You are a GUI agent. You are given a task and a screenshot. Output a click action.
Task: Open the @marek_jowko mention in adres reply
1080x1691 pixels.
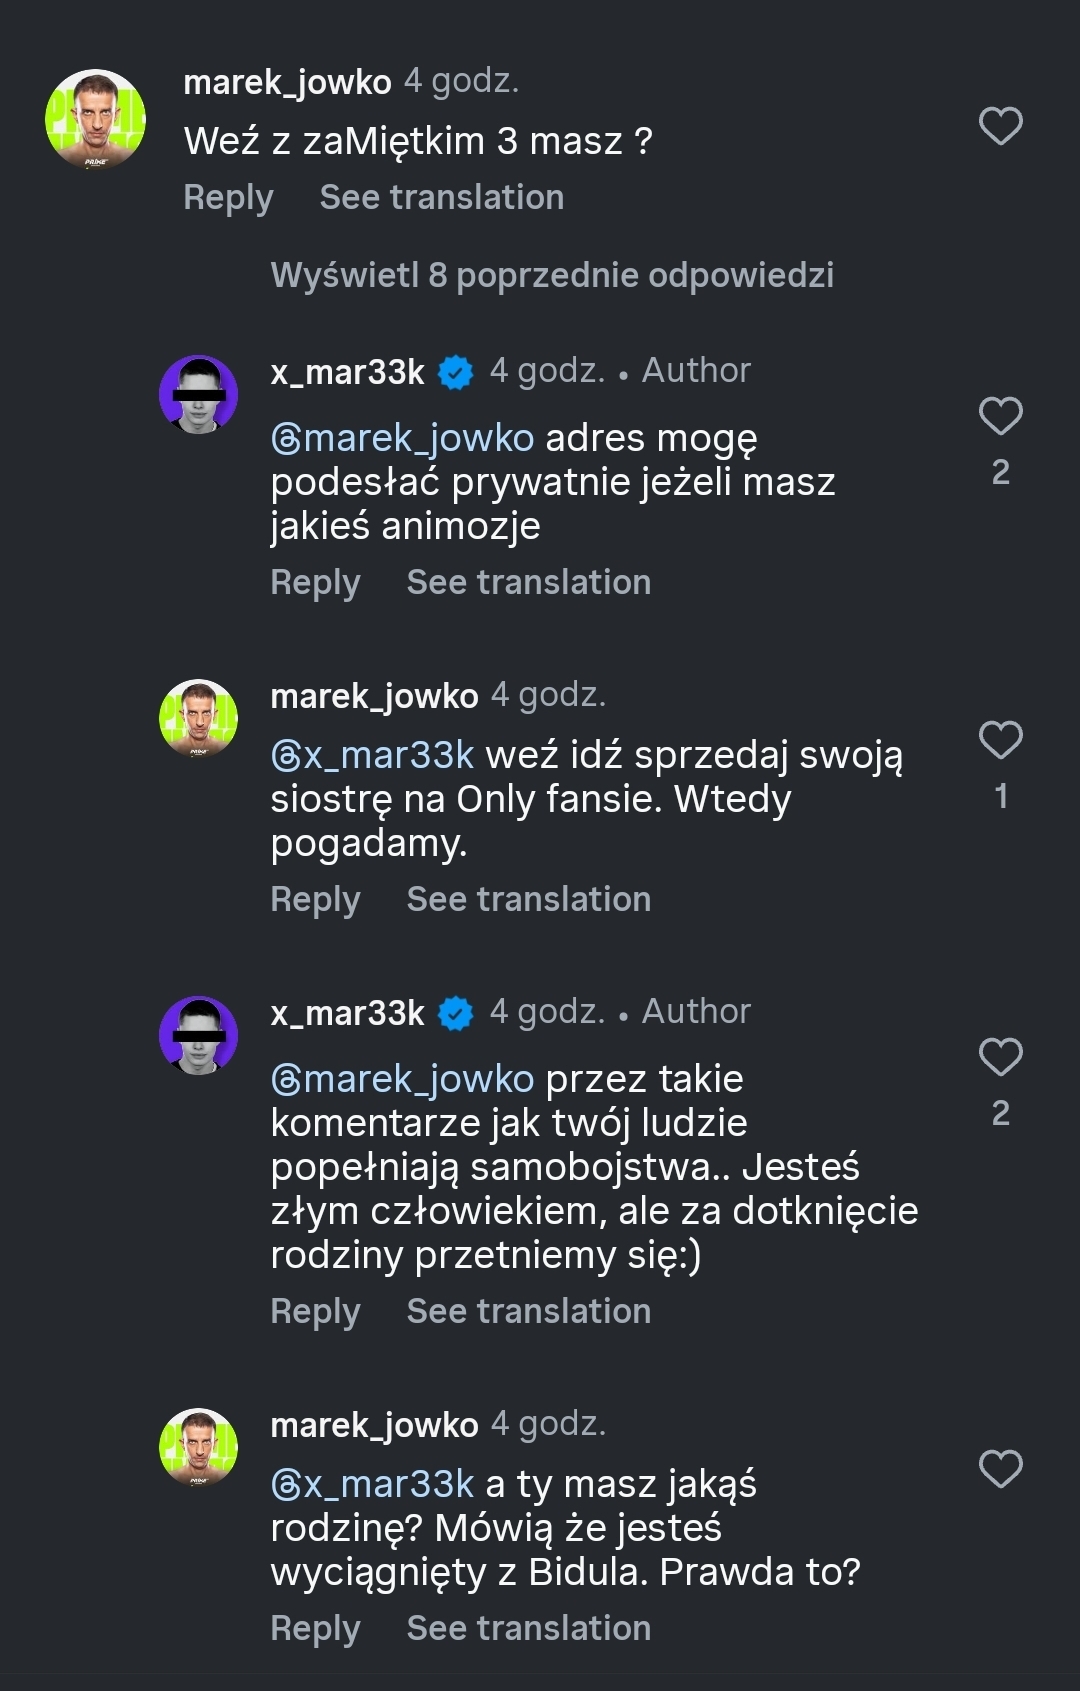coord(403,439)
